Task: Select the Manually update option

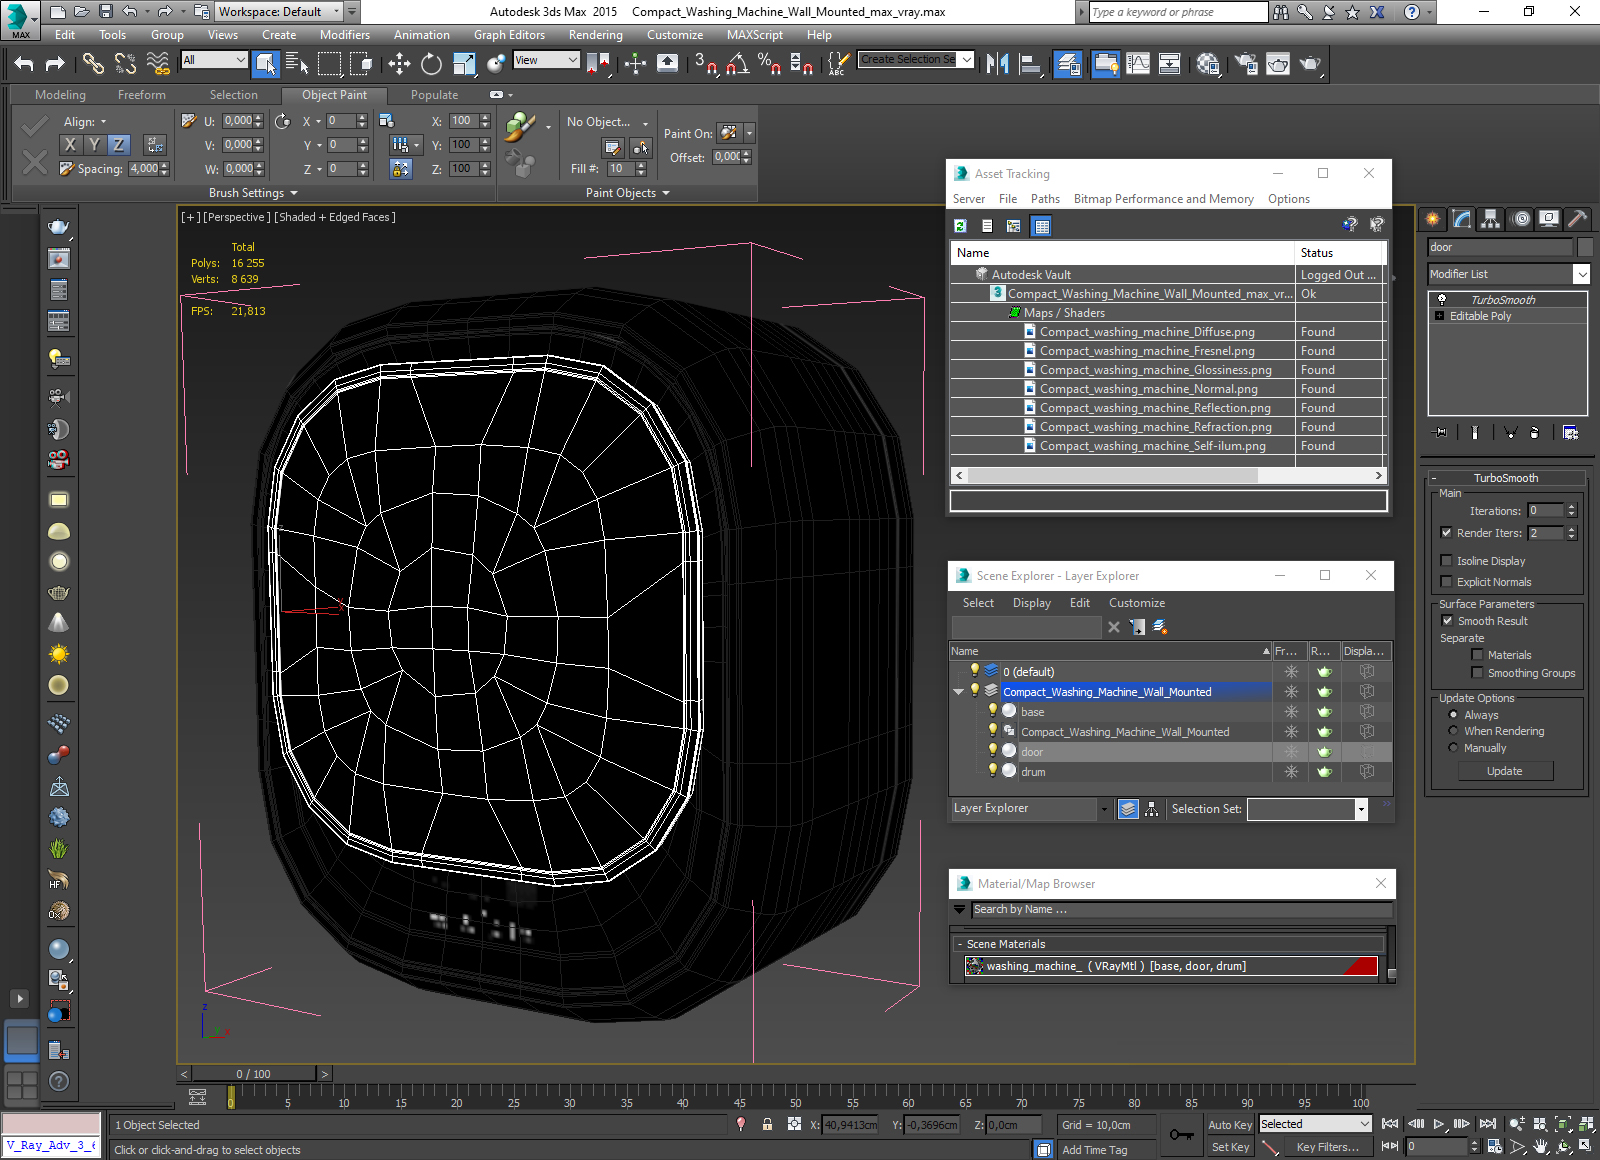Action: click(x=1453, y=748)
